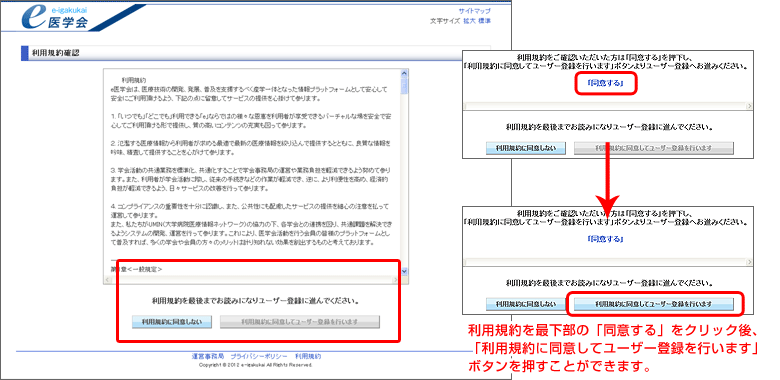Click the e医学会 logo

(56, 17)
